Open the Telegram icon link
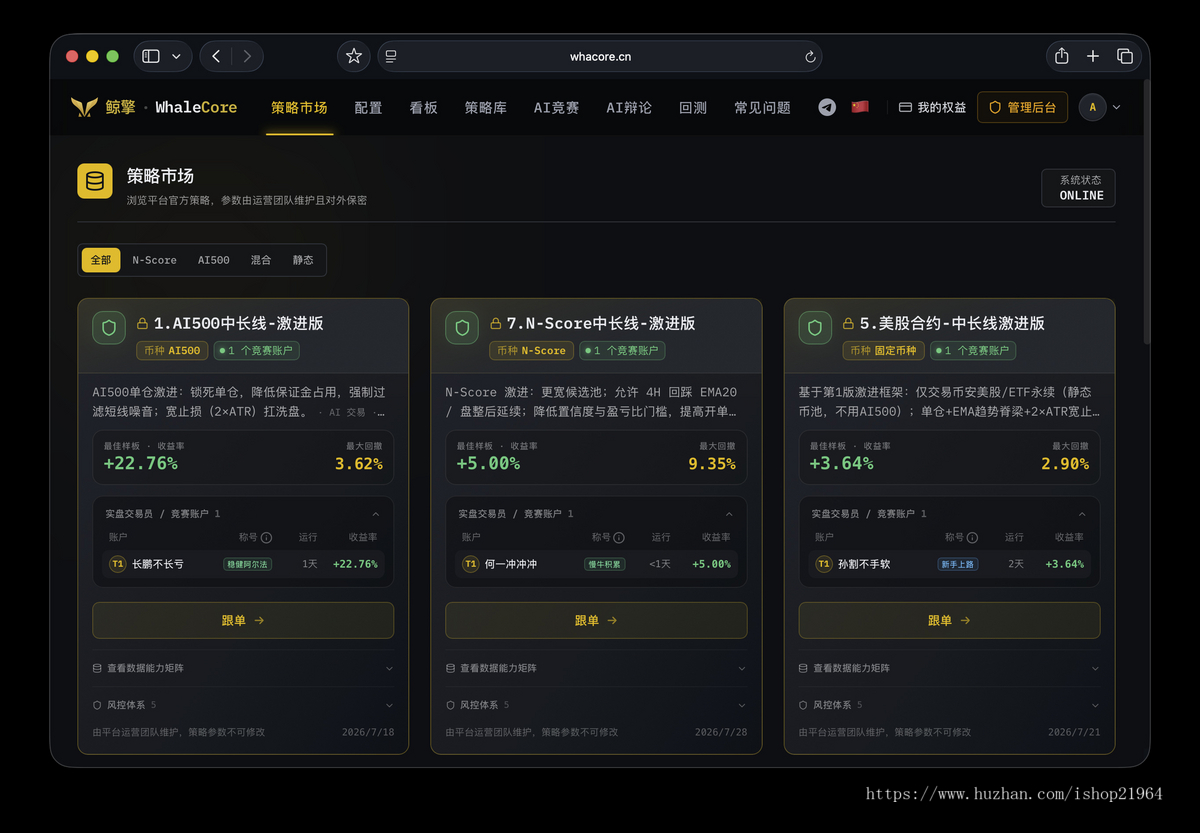The width and height of the screenshot is (1200, 833). coord(827,107)
